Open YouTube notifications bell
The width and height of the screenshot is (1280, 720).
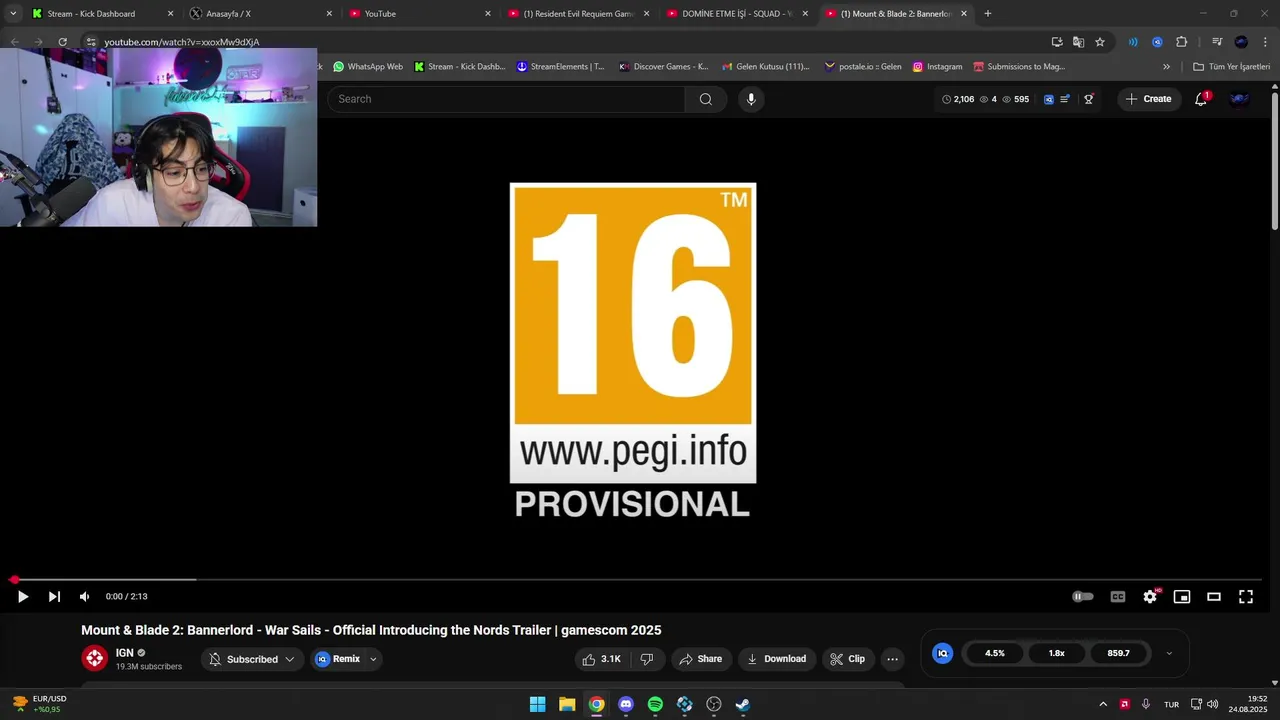(1201, 99)
